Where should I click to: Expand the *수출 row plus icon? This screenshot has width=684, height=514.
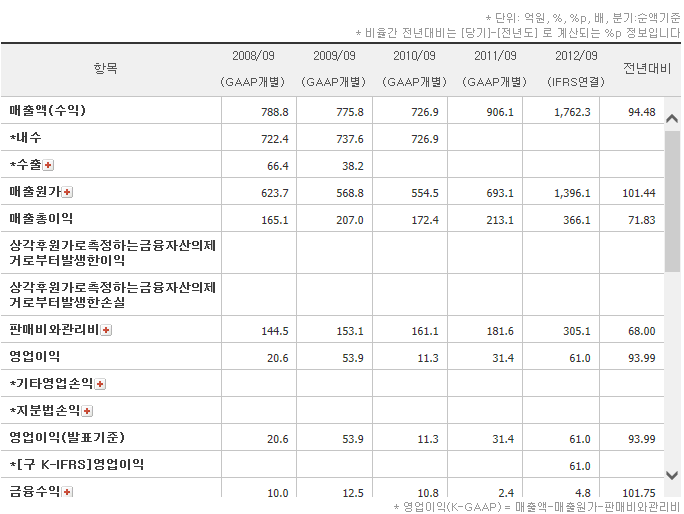coord(48,165)
